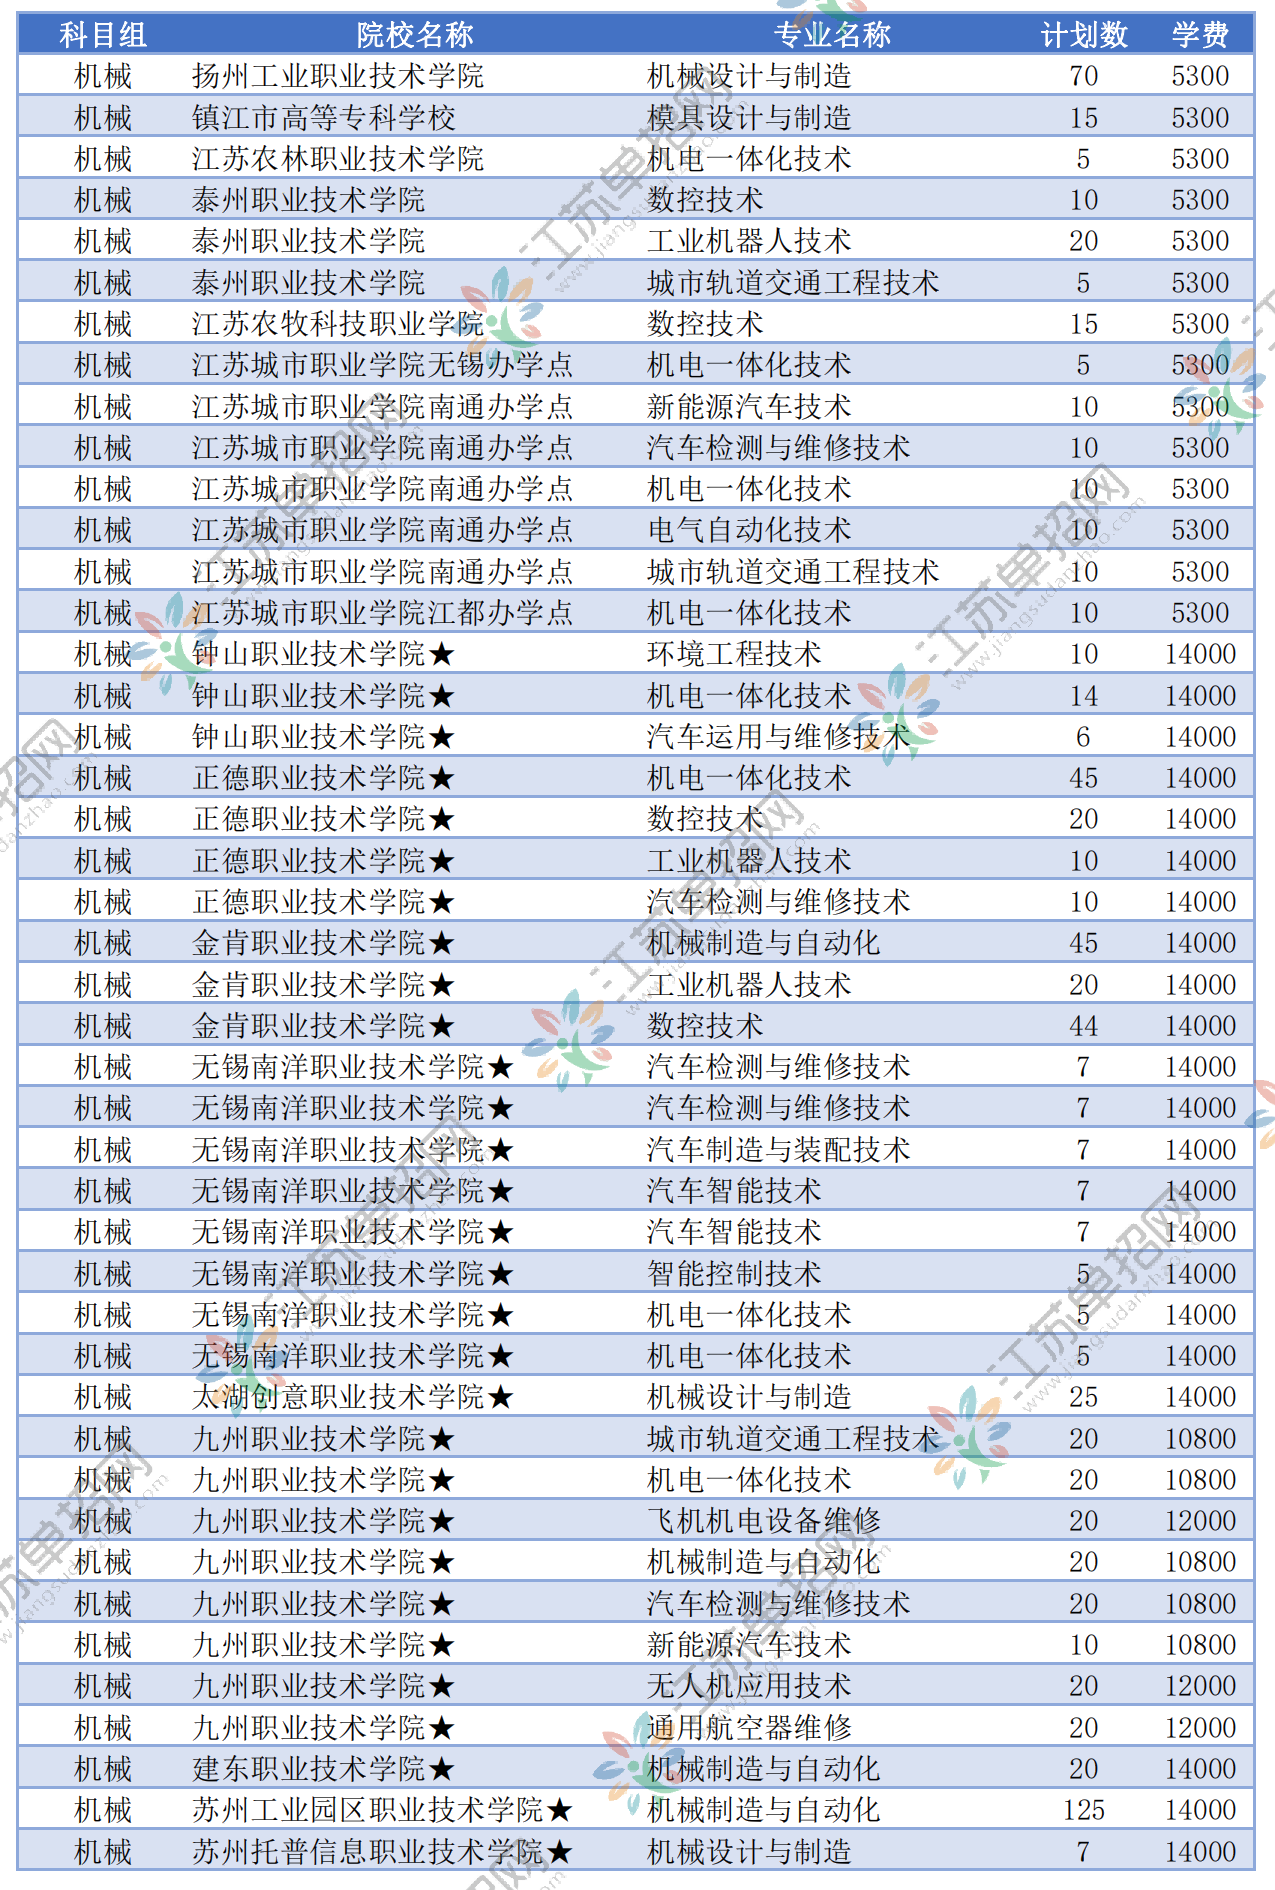The width and height of the screenshot is (1275, 1890).
Task: Click 江苏城市职业学院无锡办学点 cell
Action: click(383, 365)
